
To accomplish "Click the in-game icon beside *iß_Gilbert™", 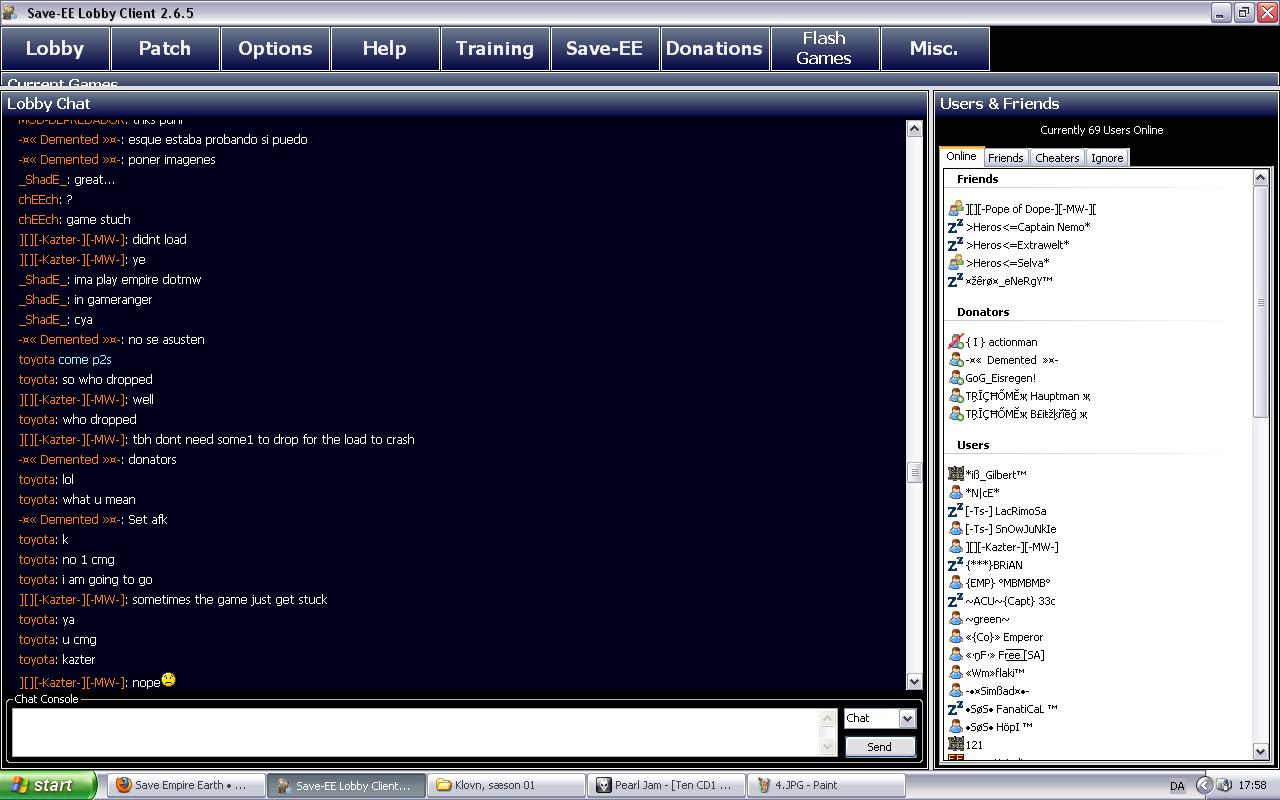I will pyautogui.click(x=955, y=474).
